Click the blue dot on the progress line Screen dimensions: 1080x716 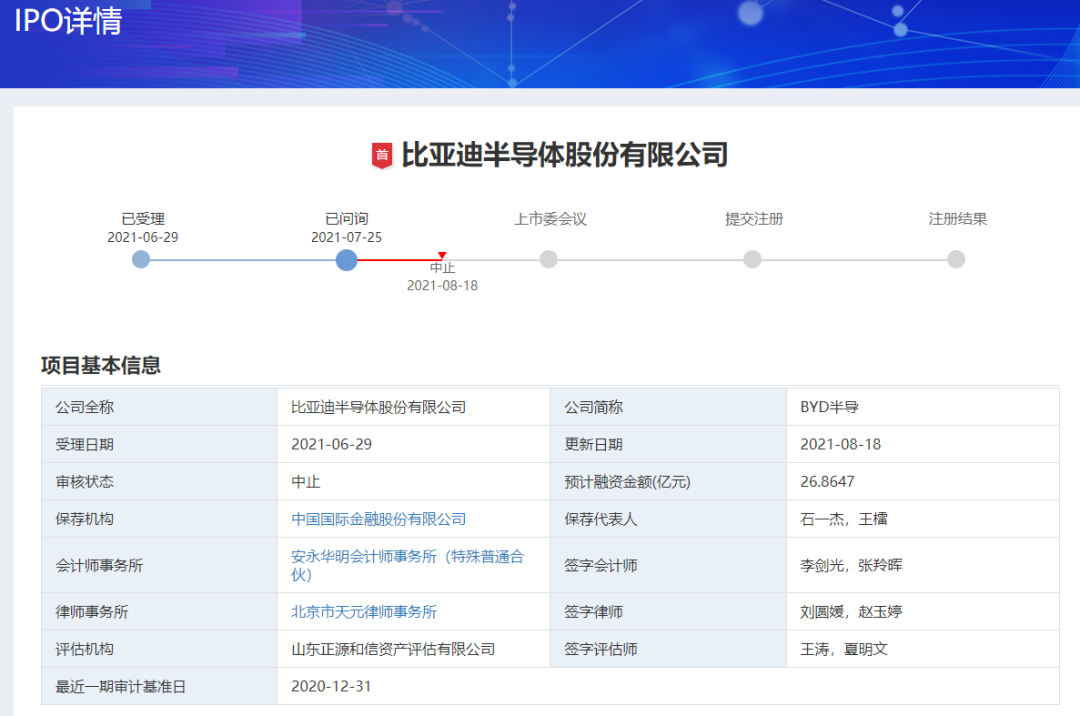point(346,260)
